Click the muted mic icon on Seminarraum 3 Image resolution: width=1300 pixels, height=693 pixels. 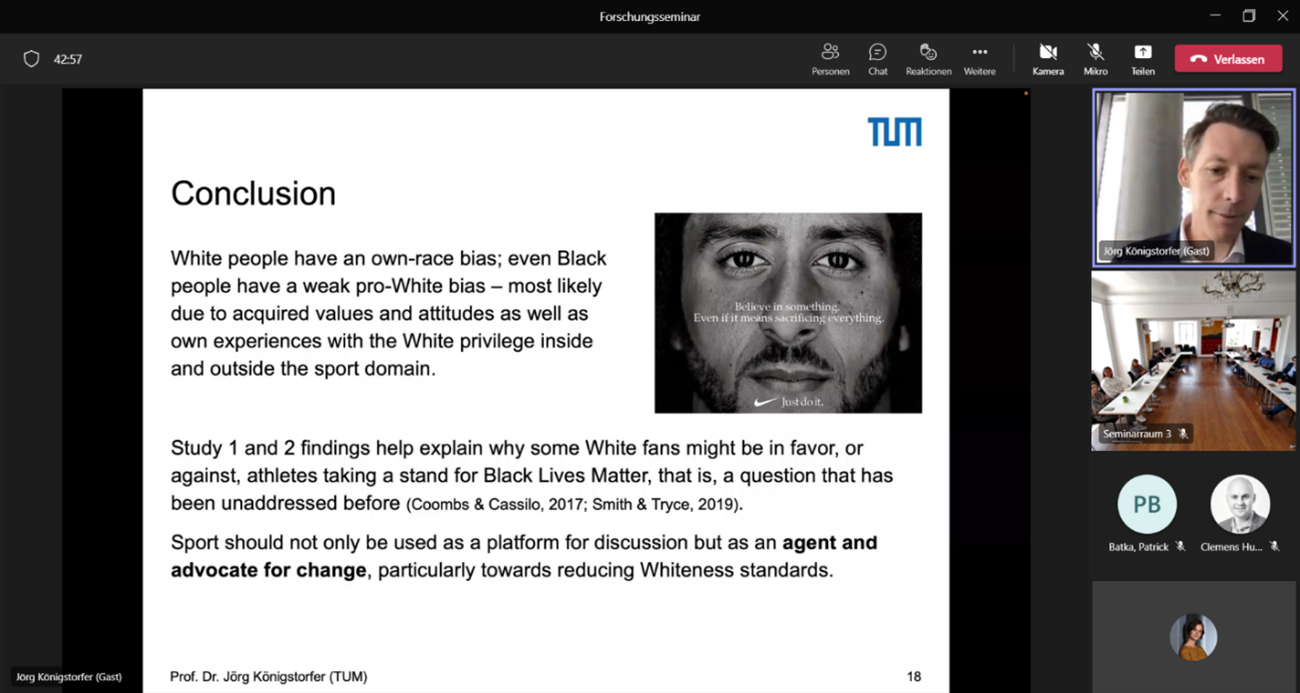pyautogui.click(x=1183, y=434)
